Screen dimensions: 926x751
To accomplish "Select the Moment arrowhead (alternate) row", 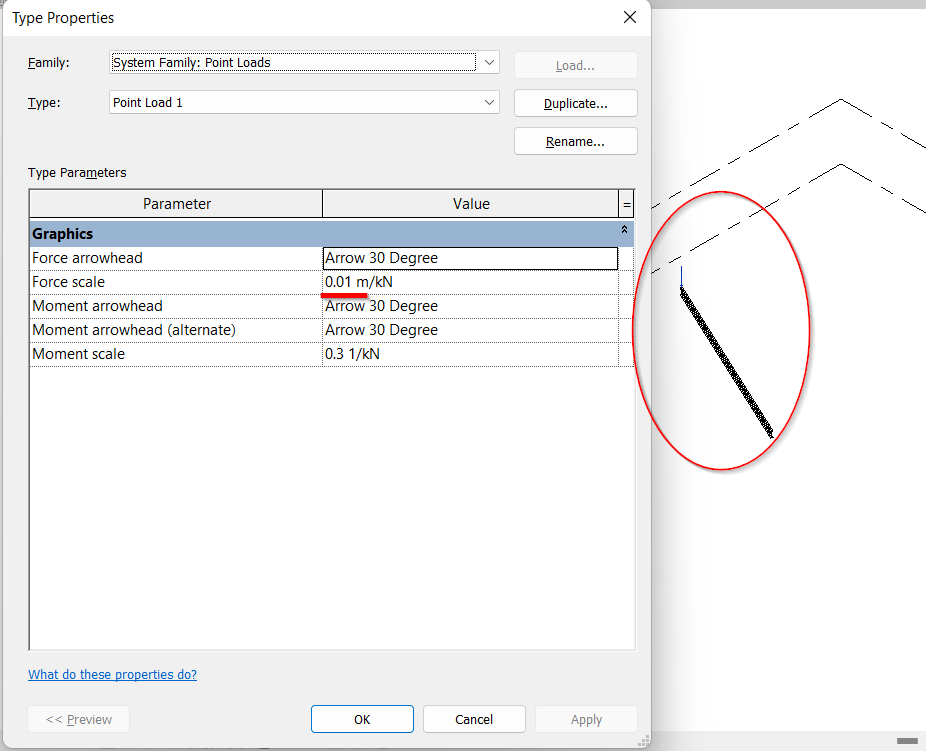I will click(176, 329).
